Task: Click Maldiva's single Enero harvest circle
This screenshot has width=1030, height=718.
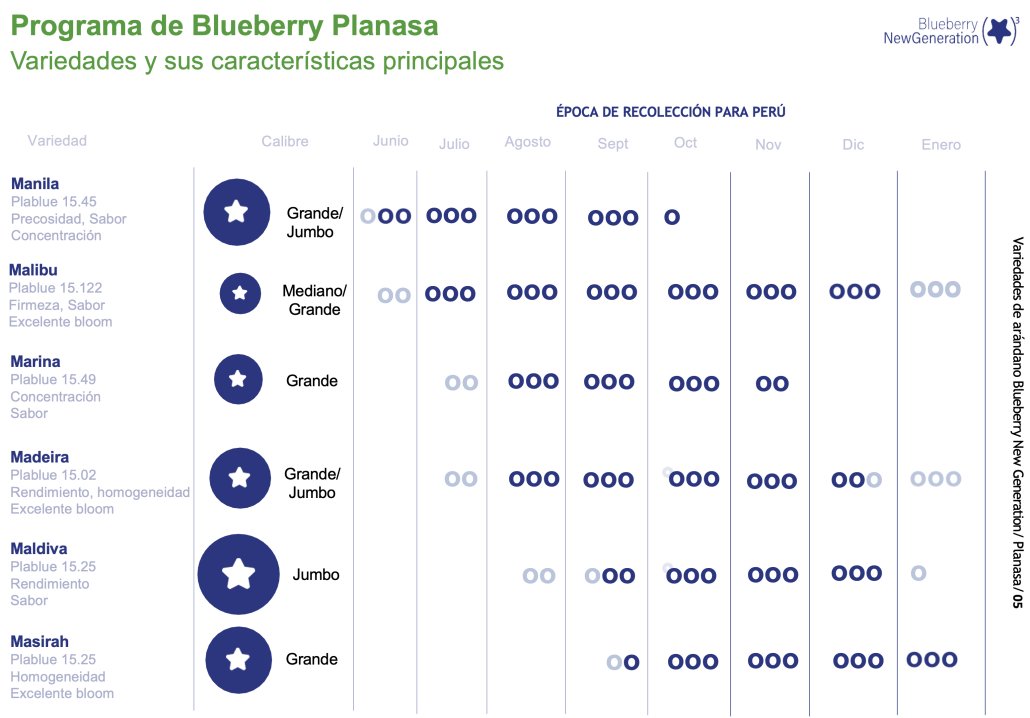Action: coord(918,573)
